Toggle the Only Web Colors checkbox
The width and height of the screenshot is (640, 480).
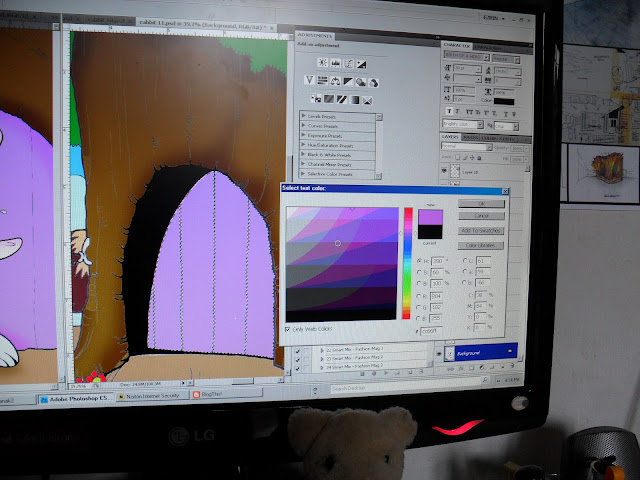point(288,329)
